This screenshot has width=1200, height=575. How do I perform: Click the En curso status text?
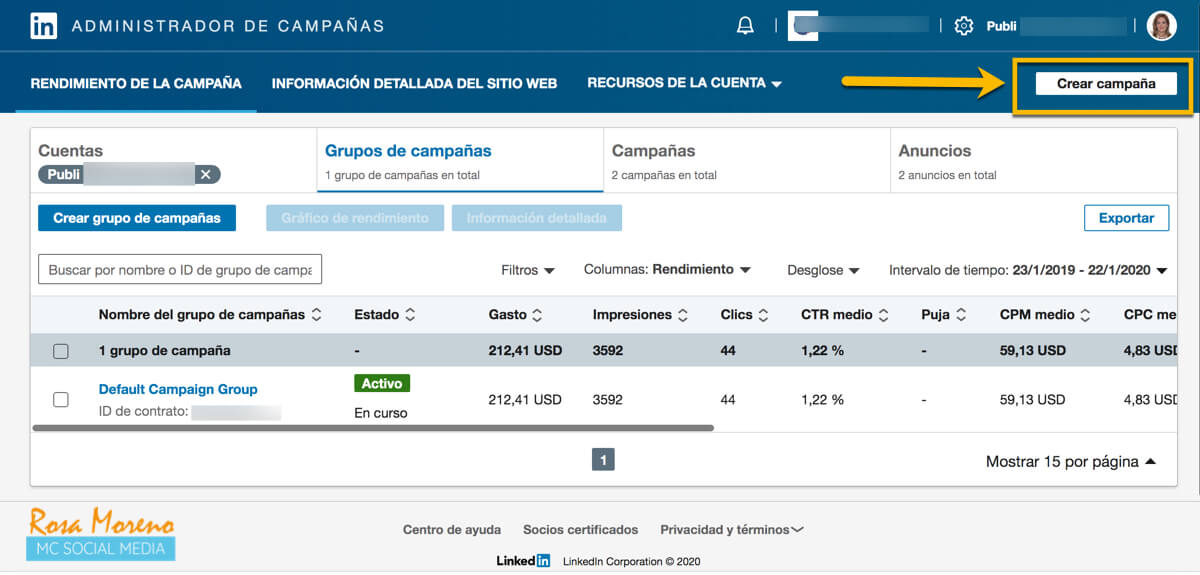click(381, 413)
